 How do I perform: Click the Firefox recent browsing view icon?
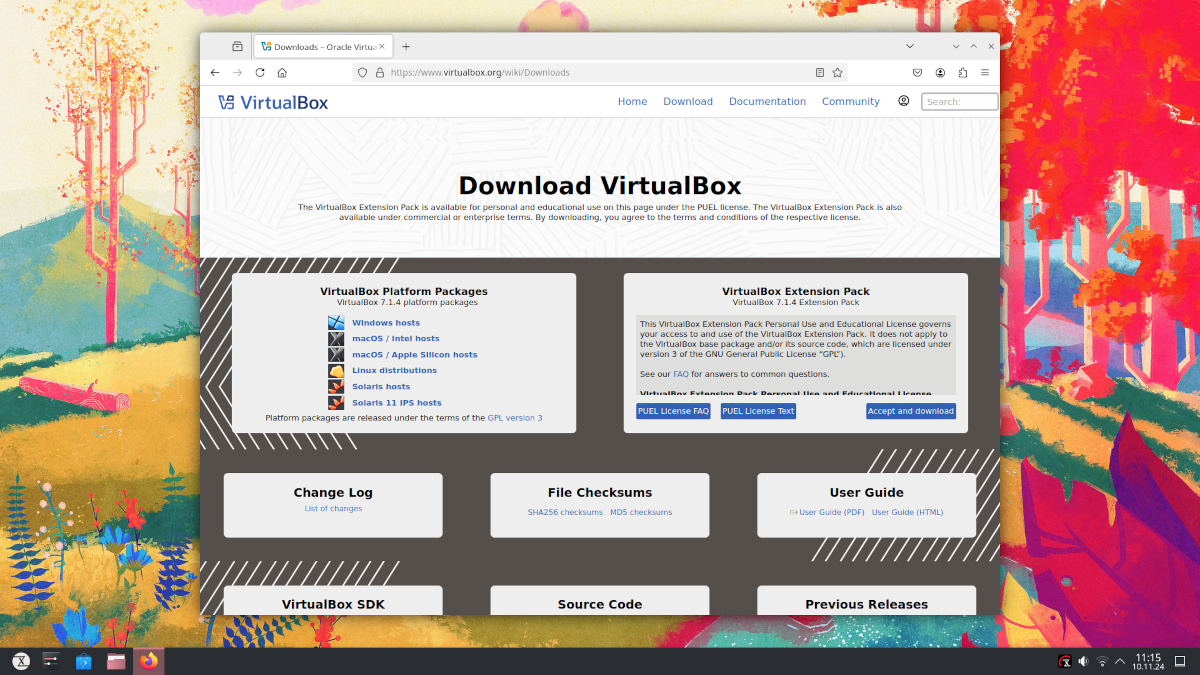[x=237, y=47]
